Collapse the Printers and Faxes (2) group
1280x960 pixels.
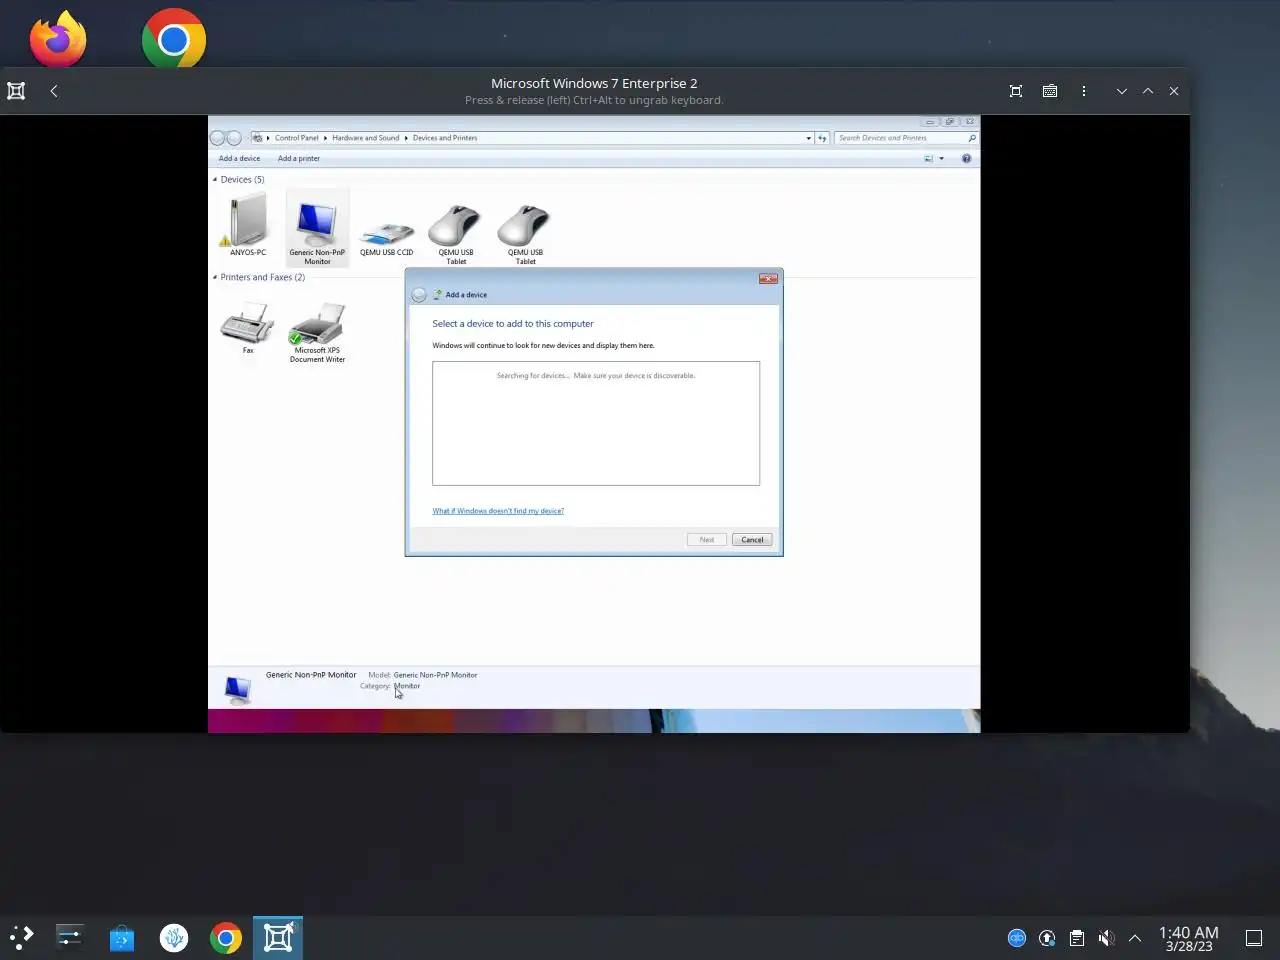point(215,278)
